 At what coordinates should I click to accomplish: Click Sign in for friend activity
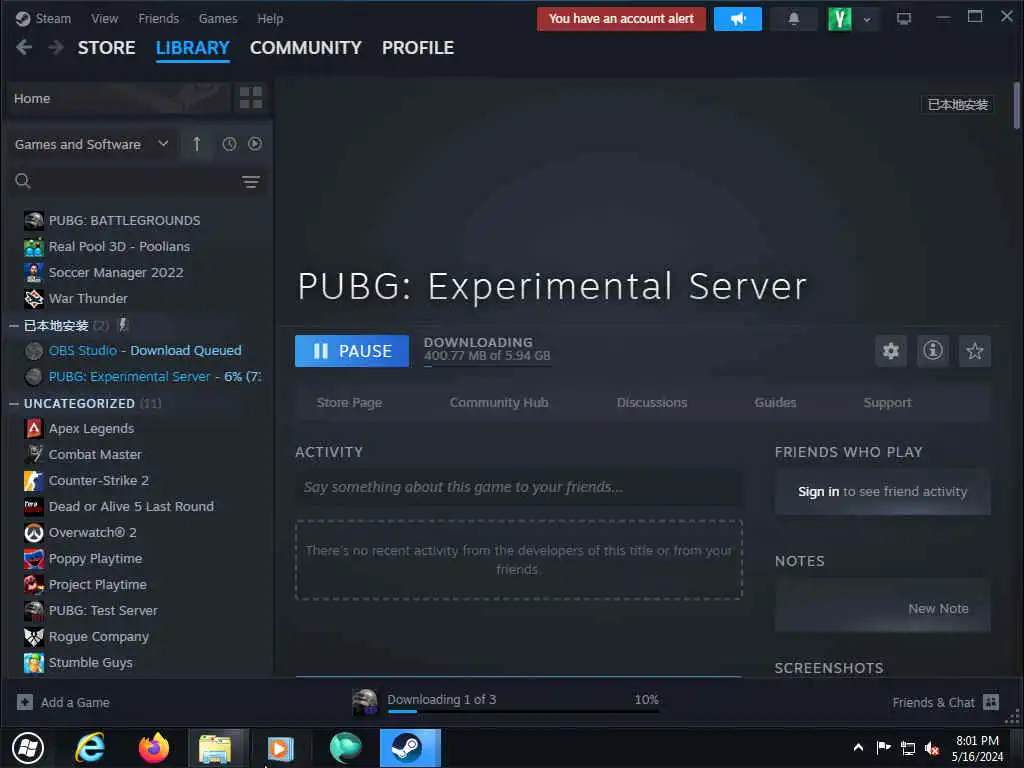coord(818,492)
